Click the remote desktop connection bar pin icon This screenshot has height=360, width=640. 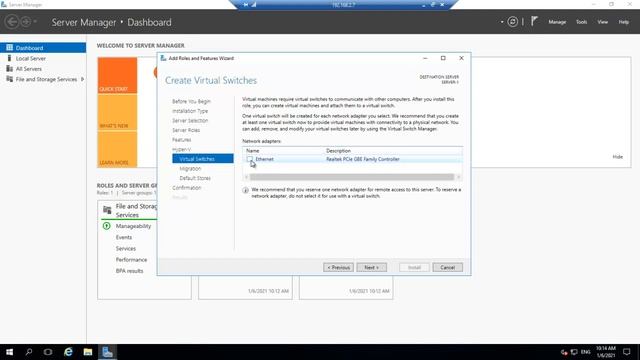[x=245, y=4]
